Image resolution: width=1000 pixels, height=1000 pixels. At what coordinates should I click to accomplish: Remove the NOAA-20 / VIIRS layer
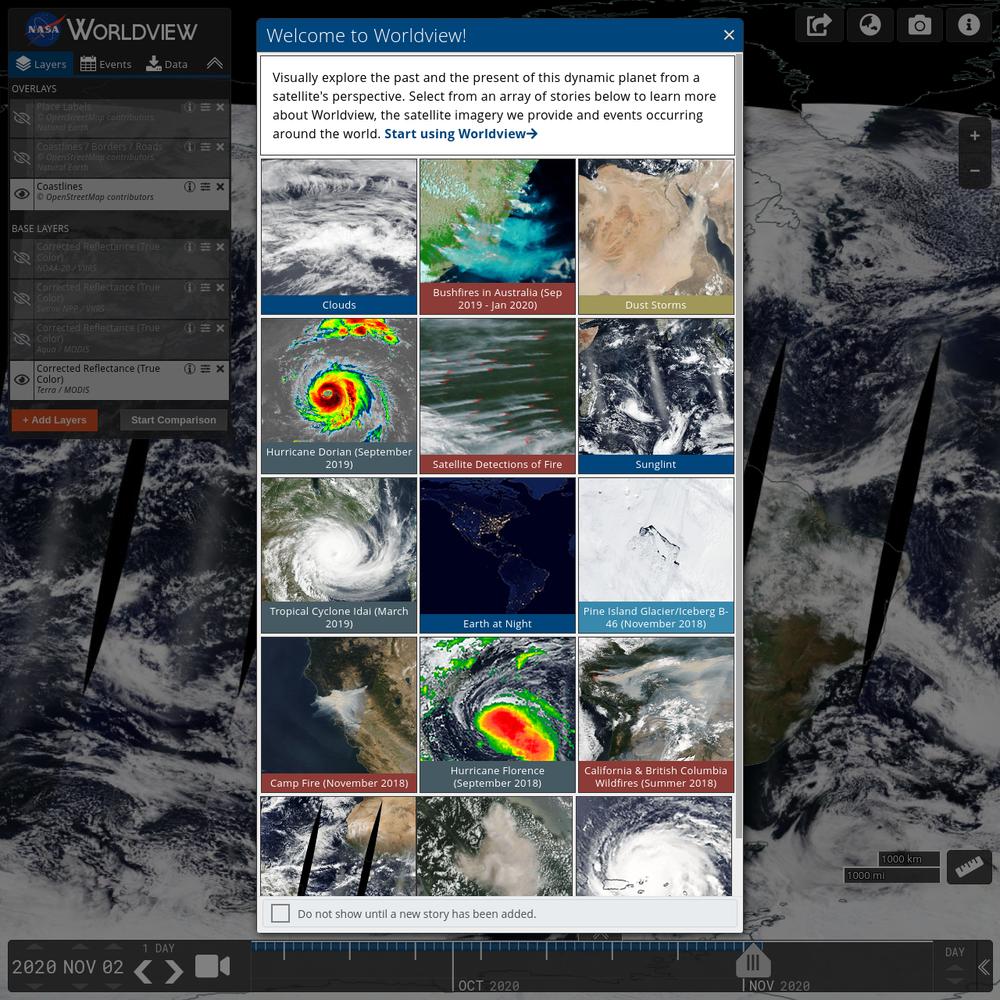click(x=220, y=247)
